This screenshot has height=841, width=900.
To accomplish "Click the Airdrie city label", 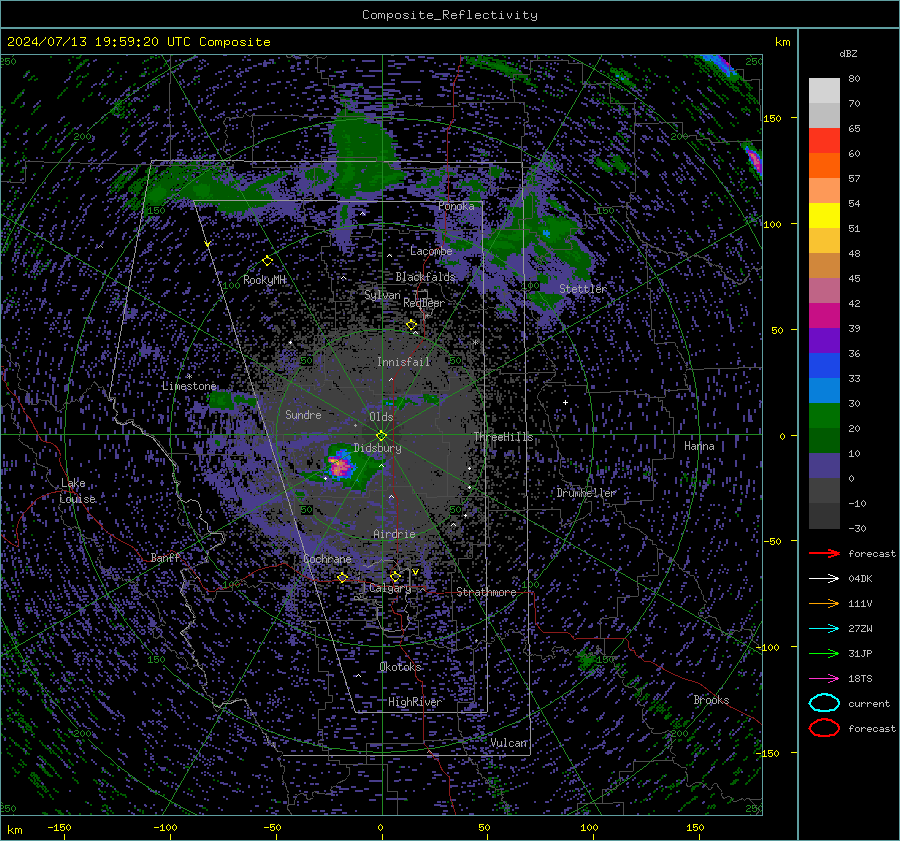I will (x=394, y=534).
